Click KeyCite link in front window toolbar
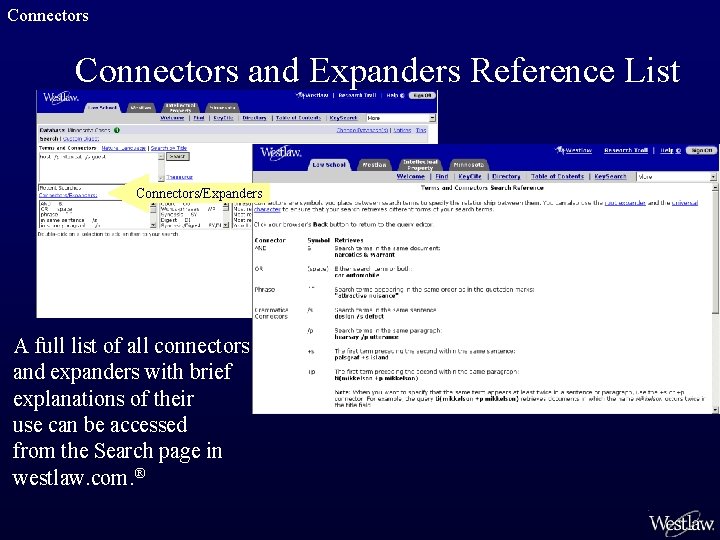Image resolution: width=720 pixels, height=540 pixels. click(x=470, y=176)
